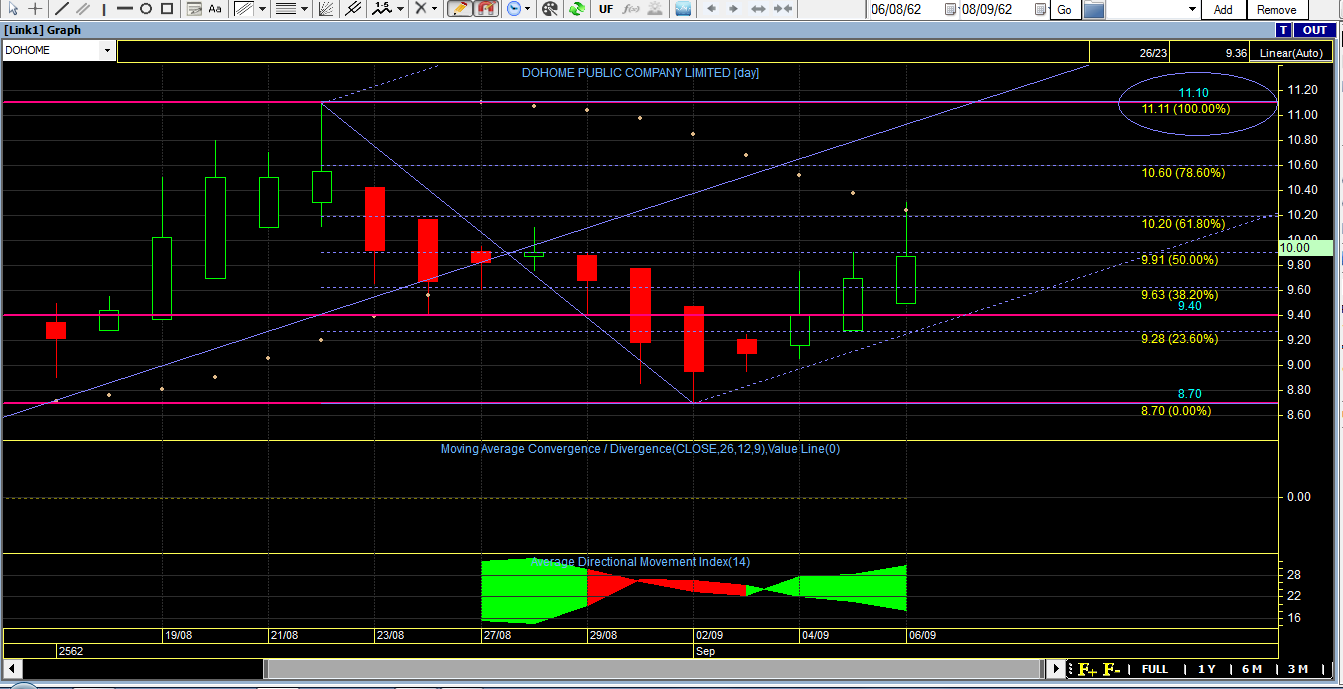
Task: Click the expand horizontally arrows icon
Action: 759,9
